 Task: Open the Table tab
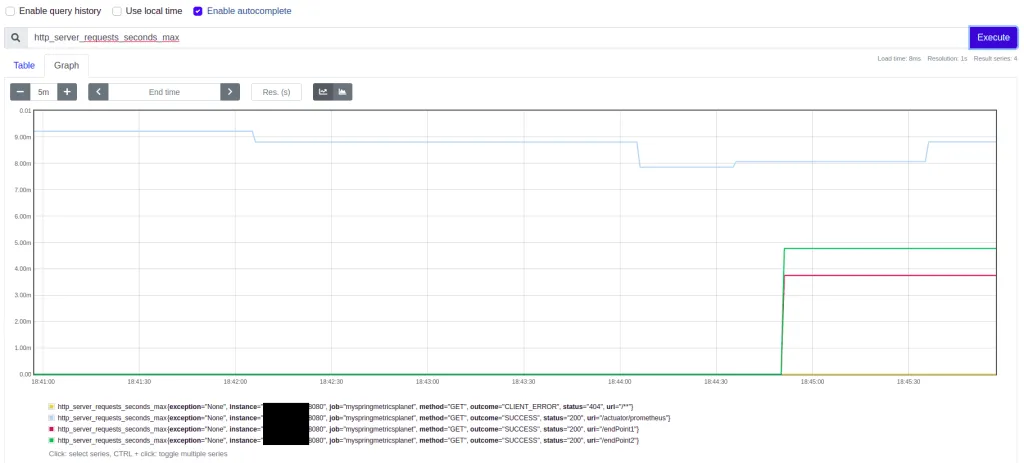24,65
